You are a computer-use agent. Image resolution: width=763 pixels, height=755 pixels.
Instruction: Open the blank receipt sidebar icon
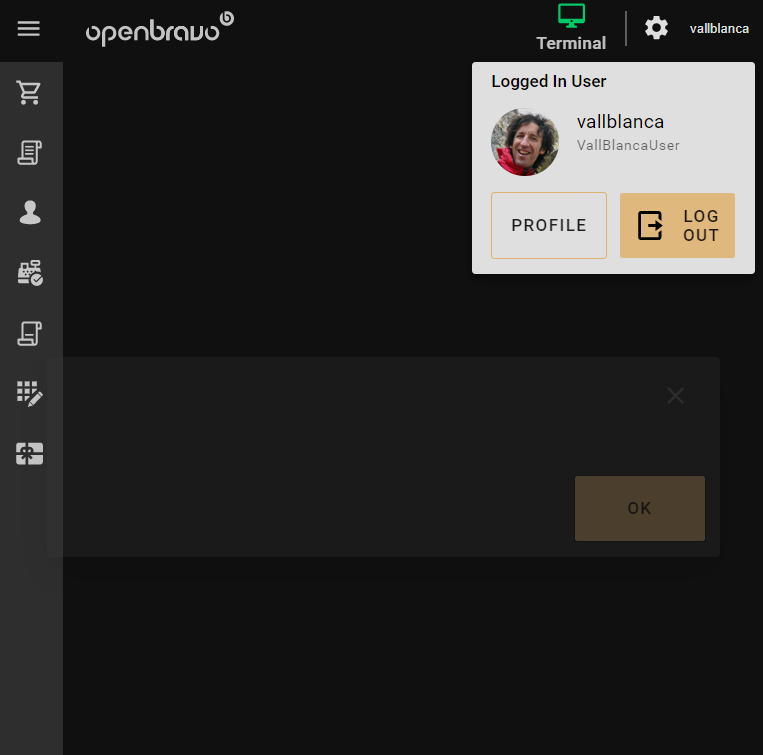click(x=30, y=333)
